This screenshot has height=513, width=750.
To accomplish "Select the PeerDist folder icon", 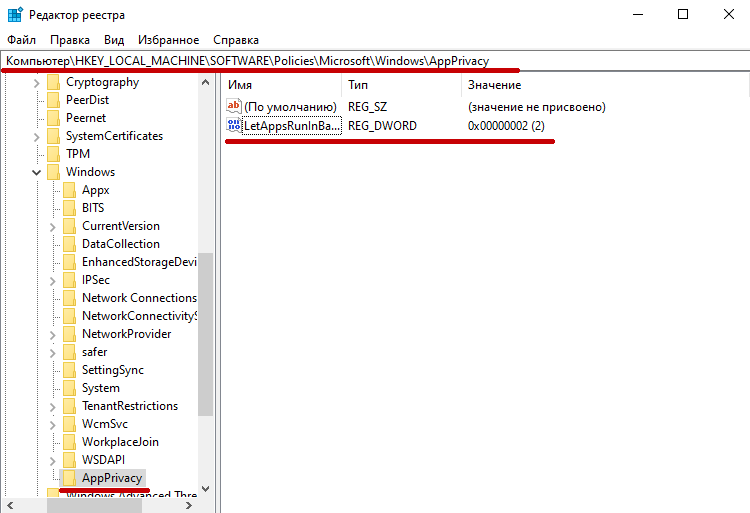I will [54, 100].
